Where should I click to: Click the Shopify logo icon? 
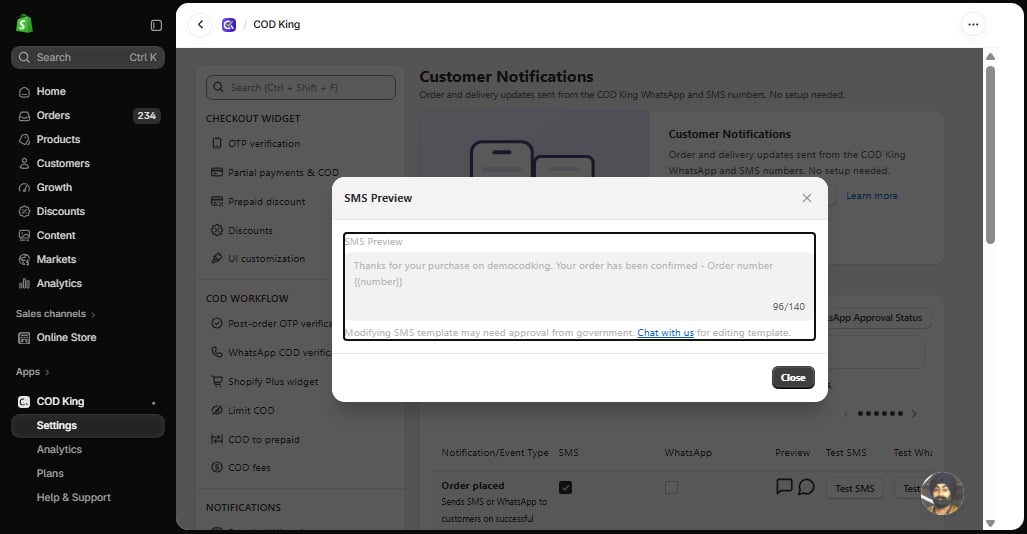click(x=24, y=24)
